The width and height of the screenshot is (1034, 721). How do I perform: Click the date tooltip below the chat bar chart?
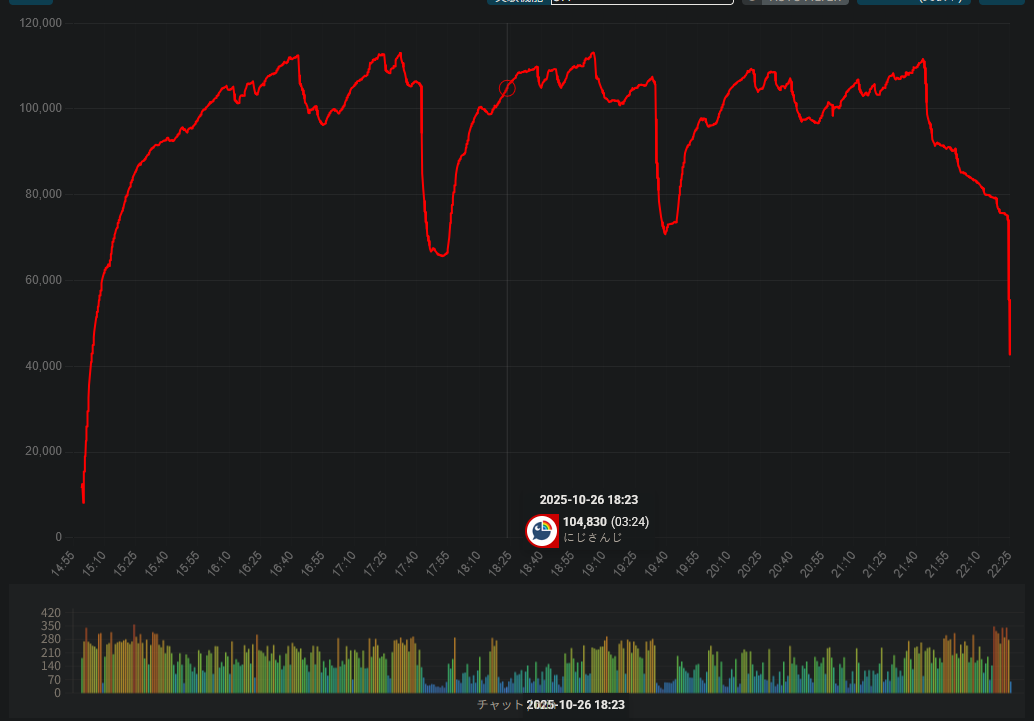click(x=576, y=705)
